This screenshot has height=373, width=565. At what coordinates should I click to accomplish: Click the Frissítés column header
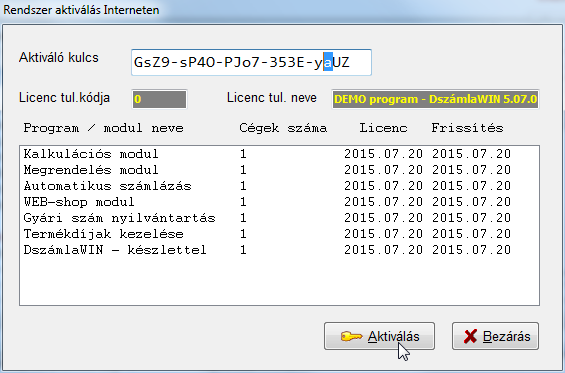[x=467, y=128]
